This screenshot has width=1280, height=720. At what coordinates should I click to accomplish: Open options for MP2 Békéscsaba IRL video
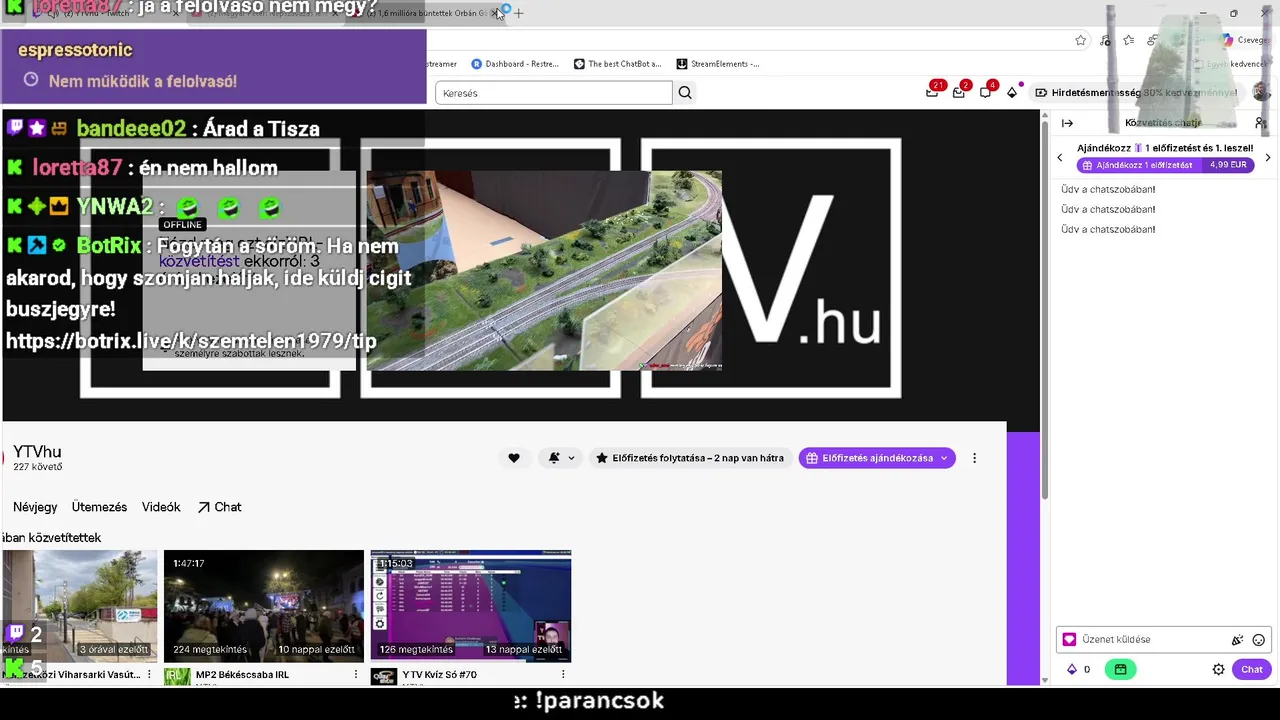[x=356, y=675]
